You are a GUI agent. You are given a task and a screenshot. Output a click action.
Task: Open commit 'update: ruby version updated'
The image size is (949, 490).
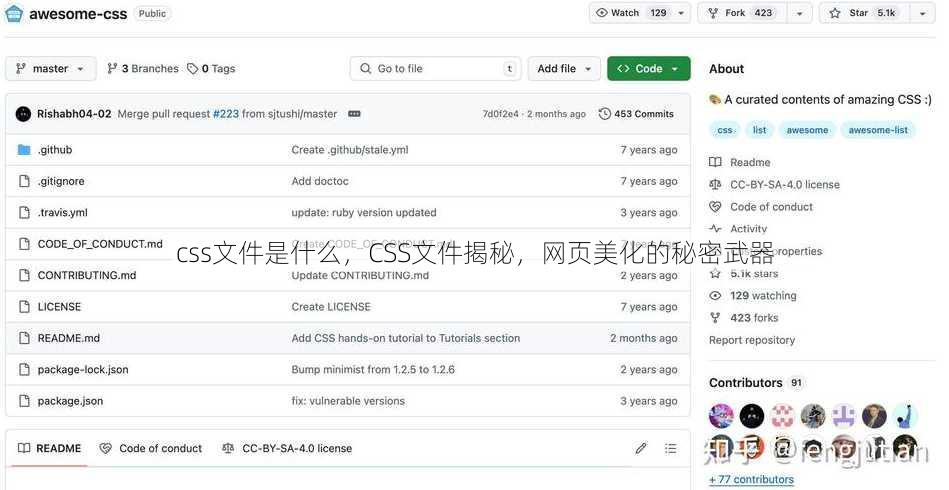click(x=364, y=213)
